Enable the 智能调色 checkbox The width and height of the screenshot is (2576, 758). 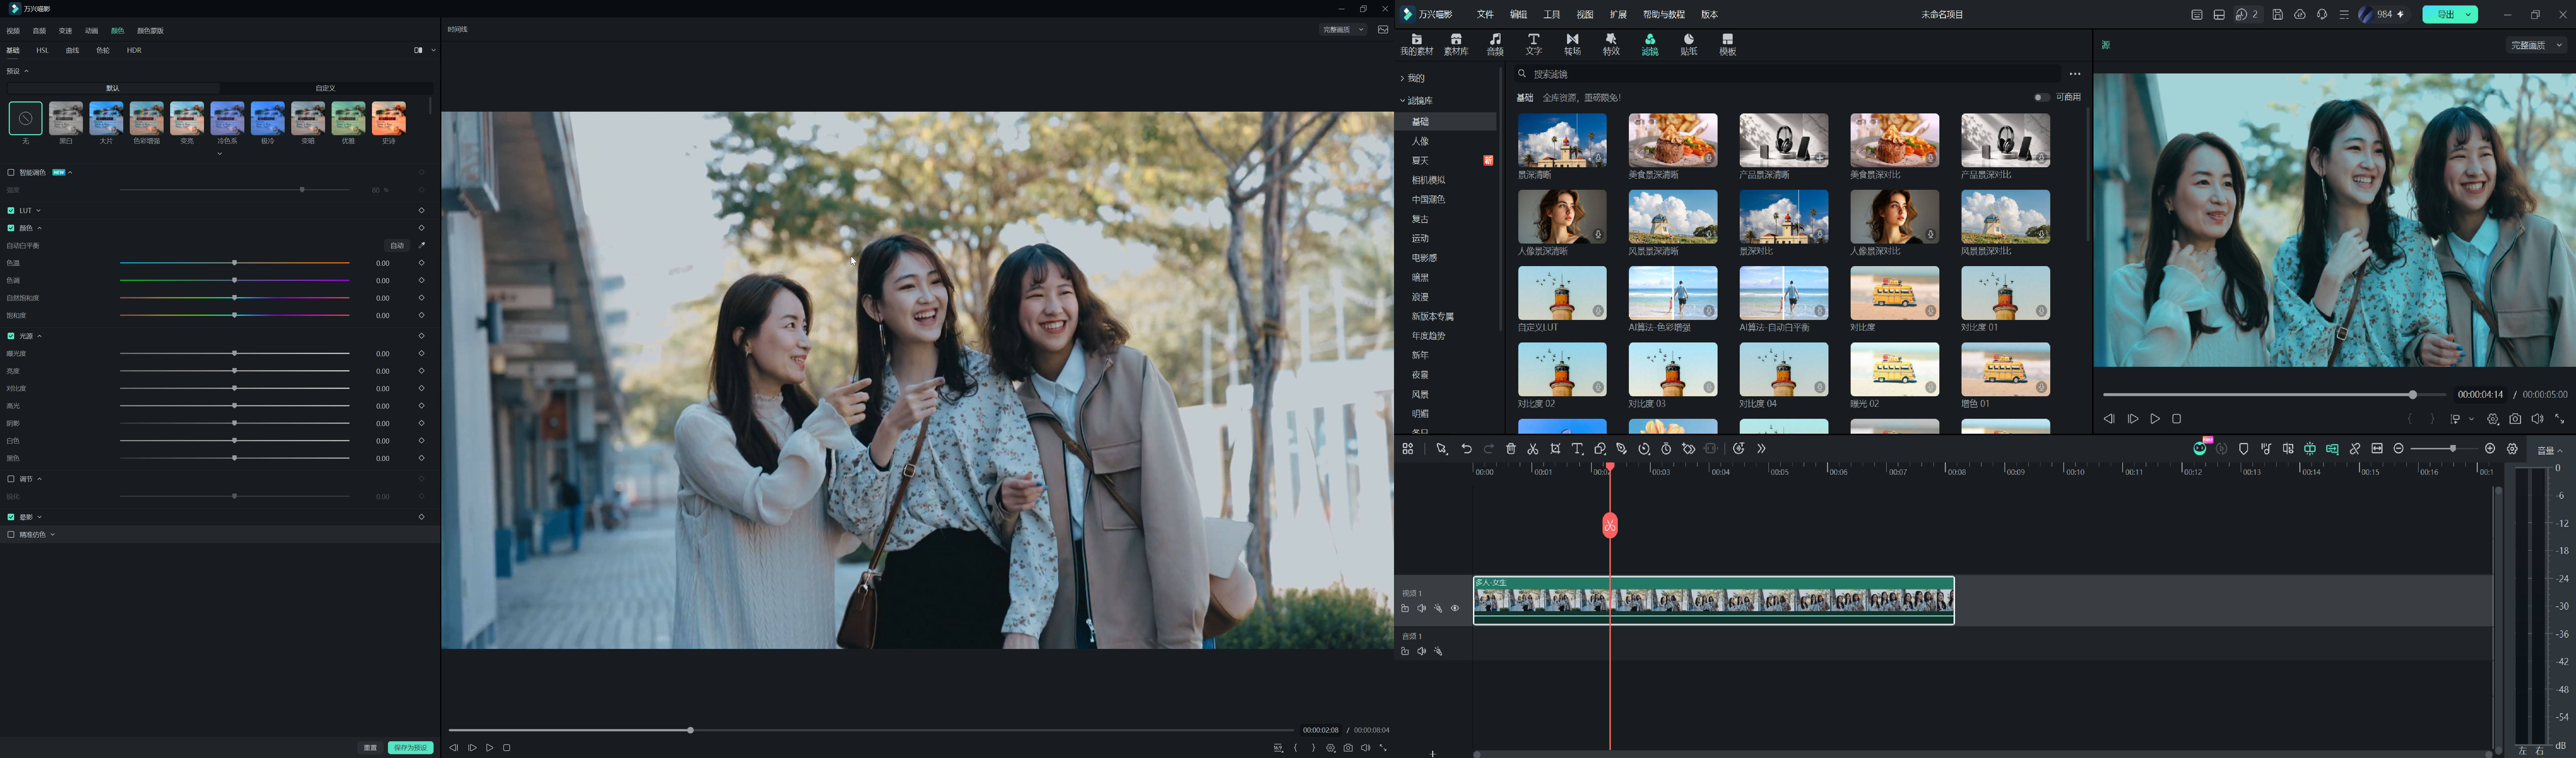11,172
